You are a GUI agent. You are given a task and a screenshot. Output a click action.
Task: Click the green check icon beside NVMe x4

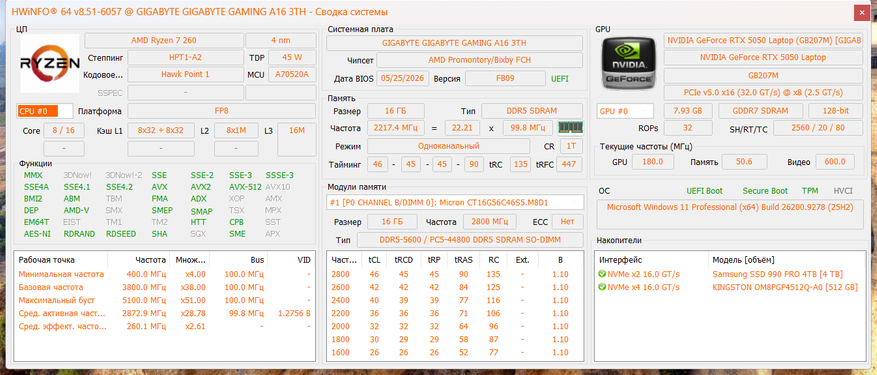tap(602, 287)
